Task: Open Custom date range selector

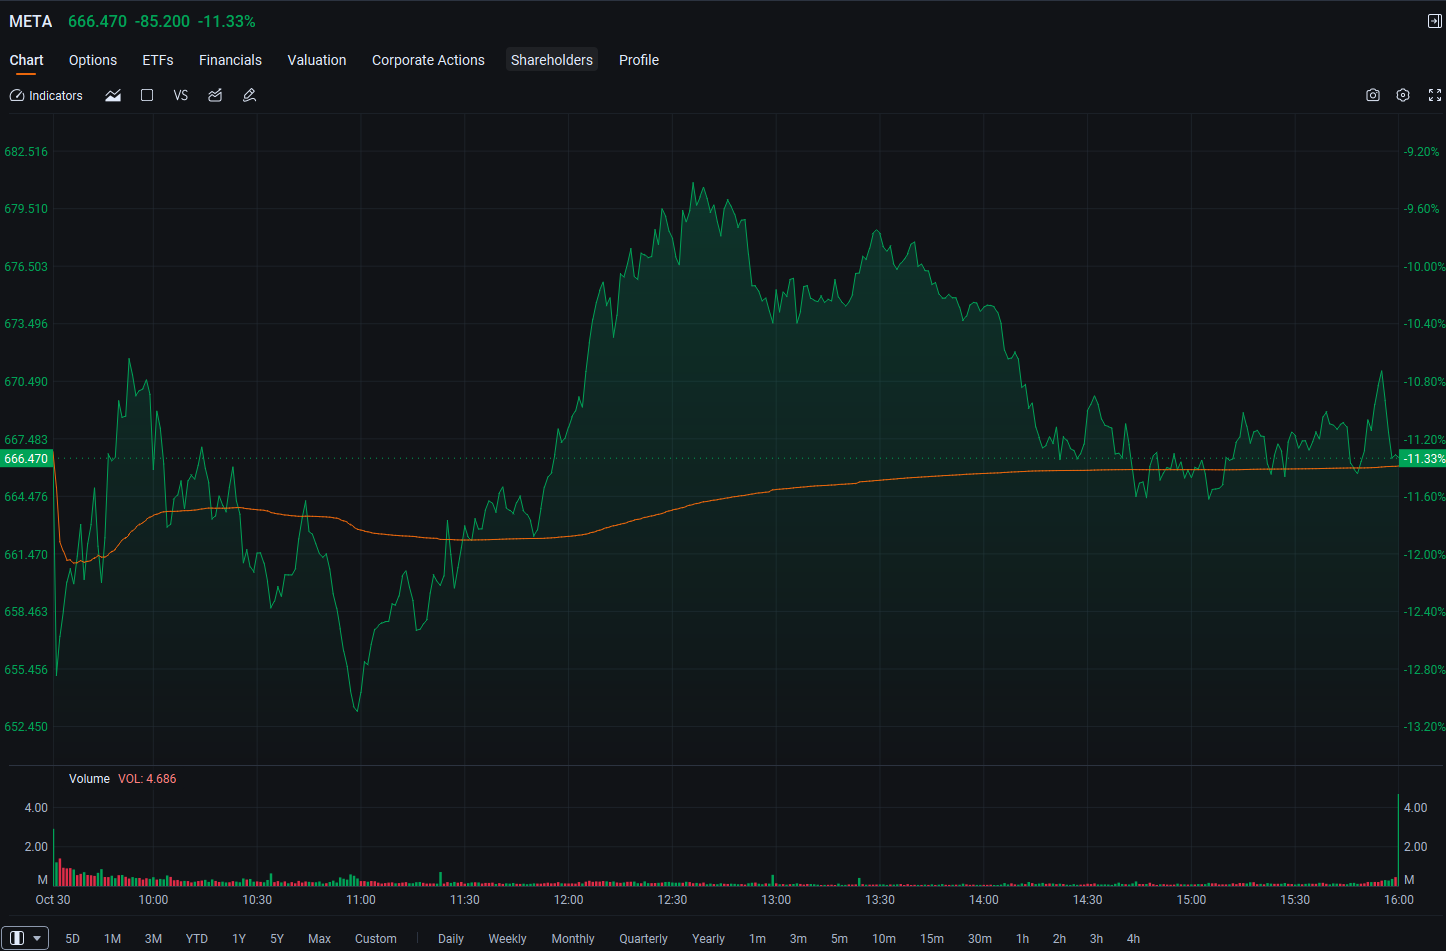Action: click(376, 939)
